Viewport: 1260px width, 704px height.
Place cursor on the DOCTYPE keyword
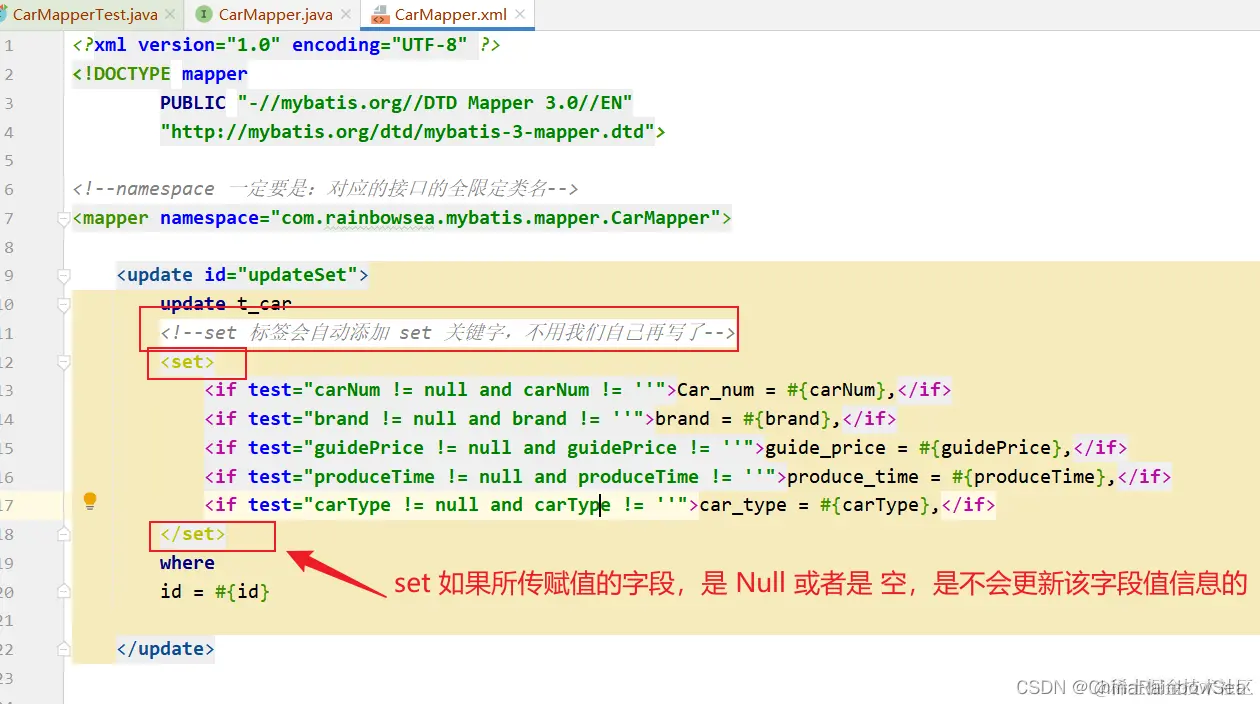tap(132, 74)
